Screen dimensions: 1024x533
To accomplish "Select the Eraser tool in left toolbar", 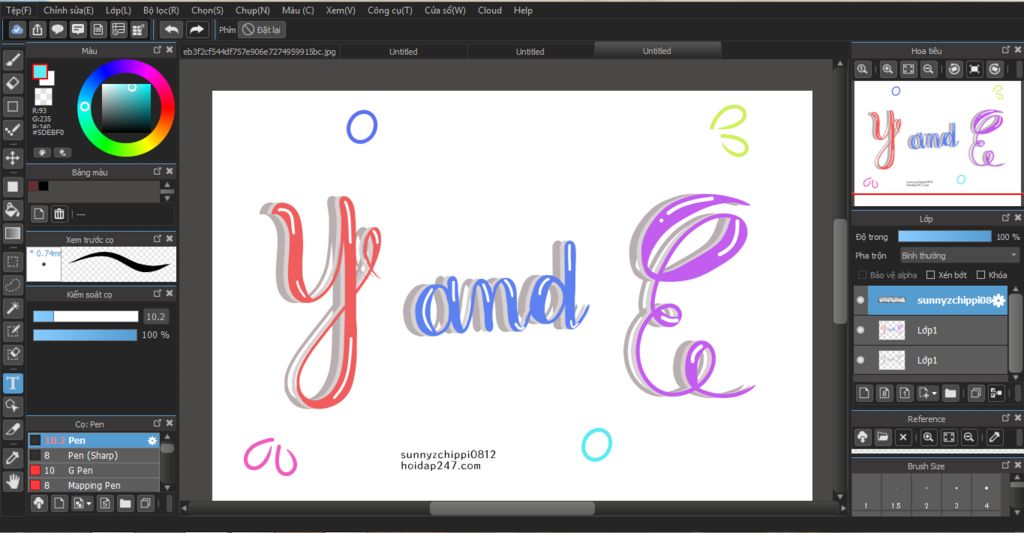I will tap(12, 83).
